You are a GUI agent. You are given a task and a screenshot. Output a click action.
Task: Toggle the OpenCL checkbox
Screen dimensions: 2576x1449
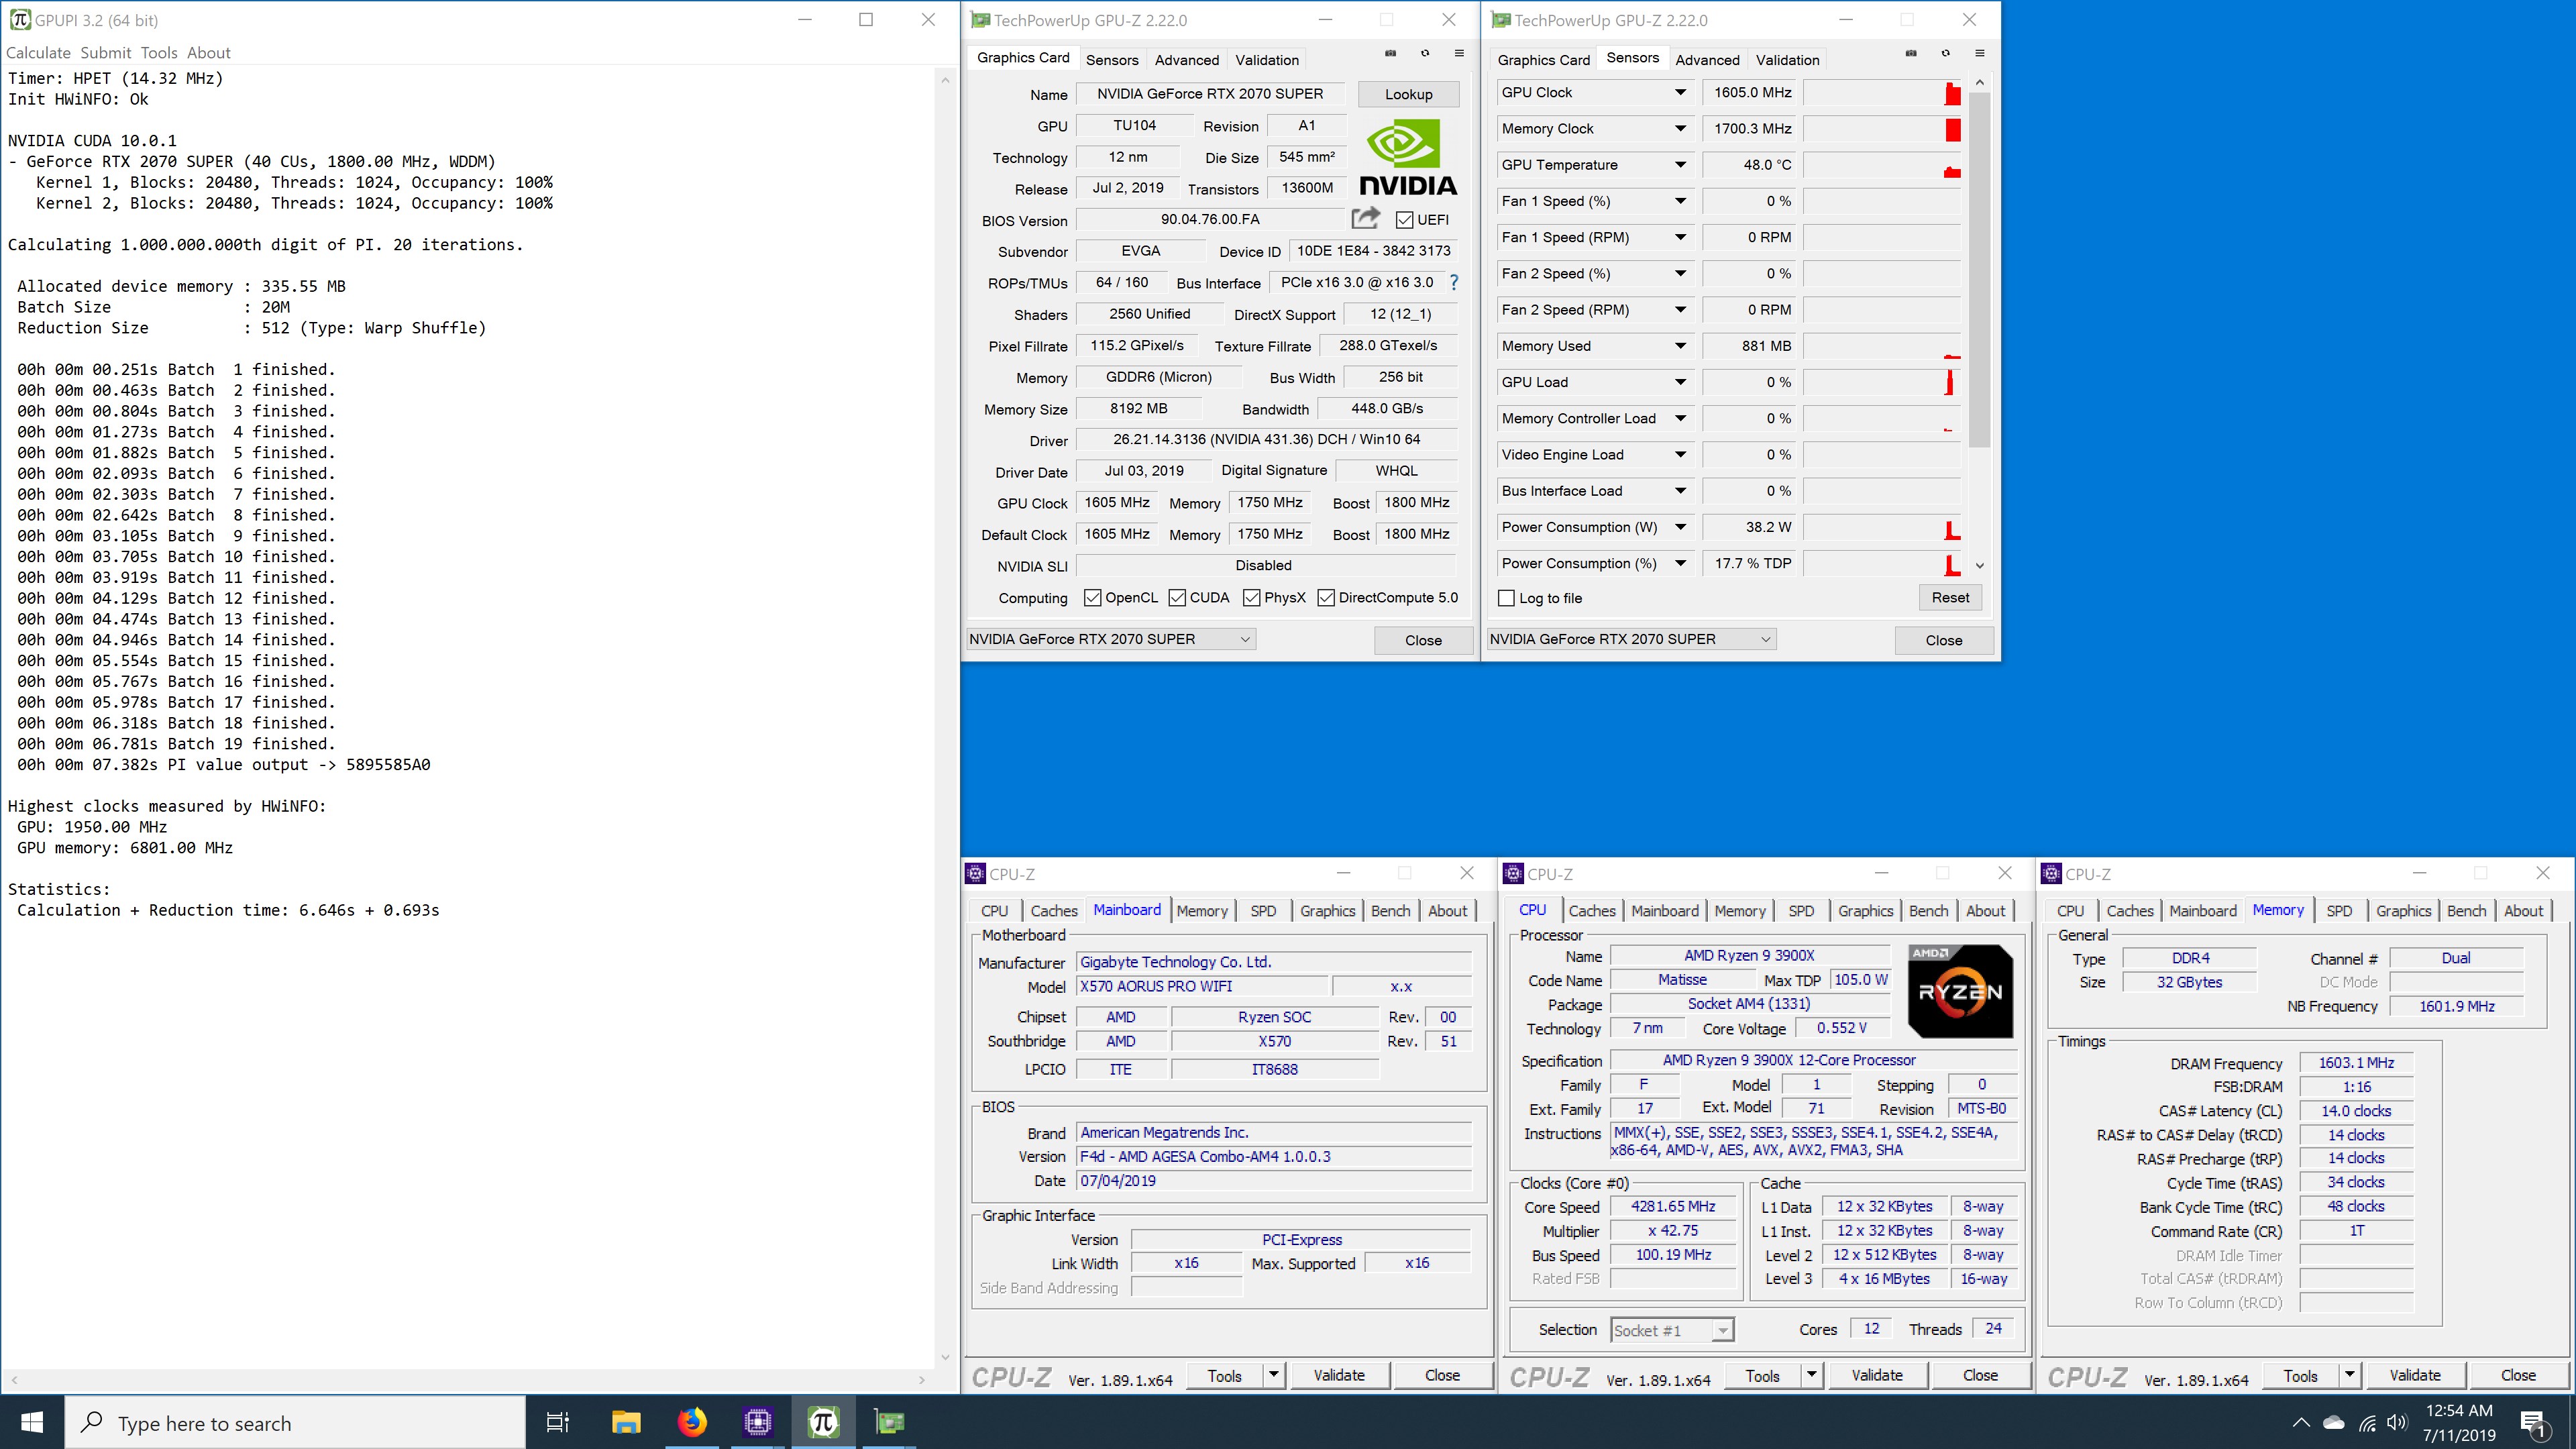1093,598
